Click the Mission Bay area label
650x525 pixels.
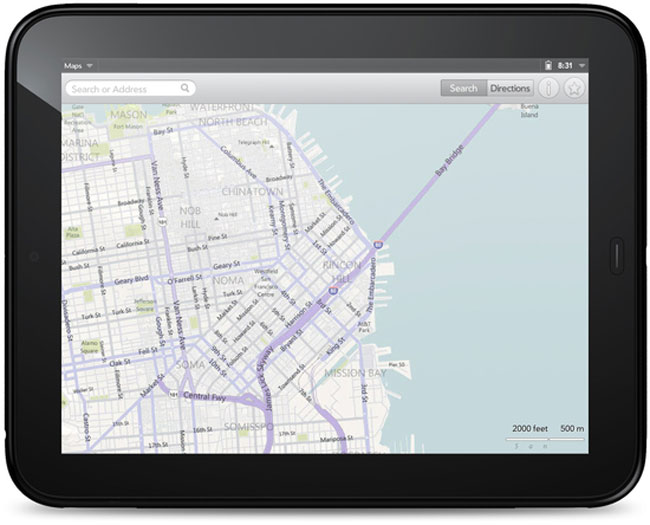pos(353,373)
